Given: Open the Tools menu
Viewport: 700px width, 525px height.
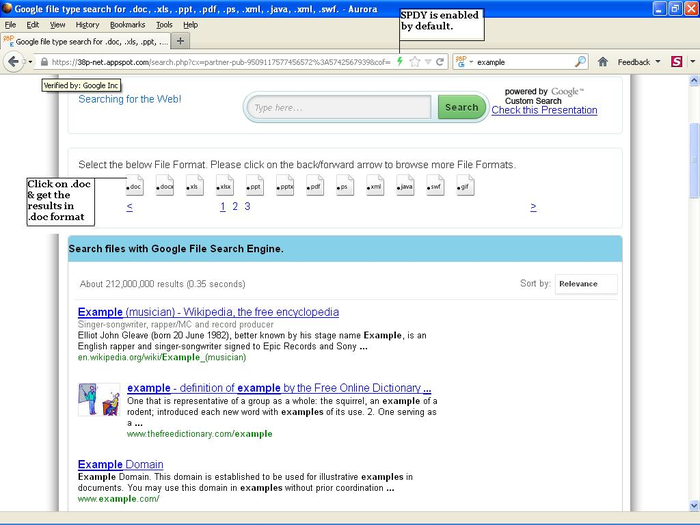Looking at the screenshot, I should 164,25.
